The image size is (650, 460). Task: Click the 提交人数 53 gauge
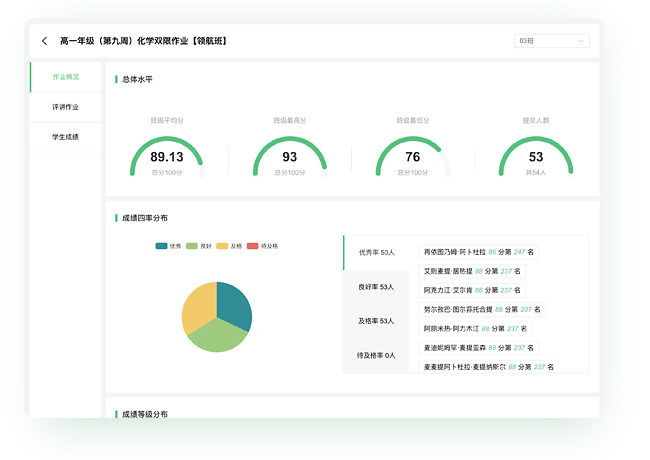coord(536,157)
